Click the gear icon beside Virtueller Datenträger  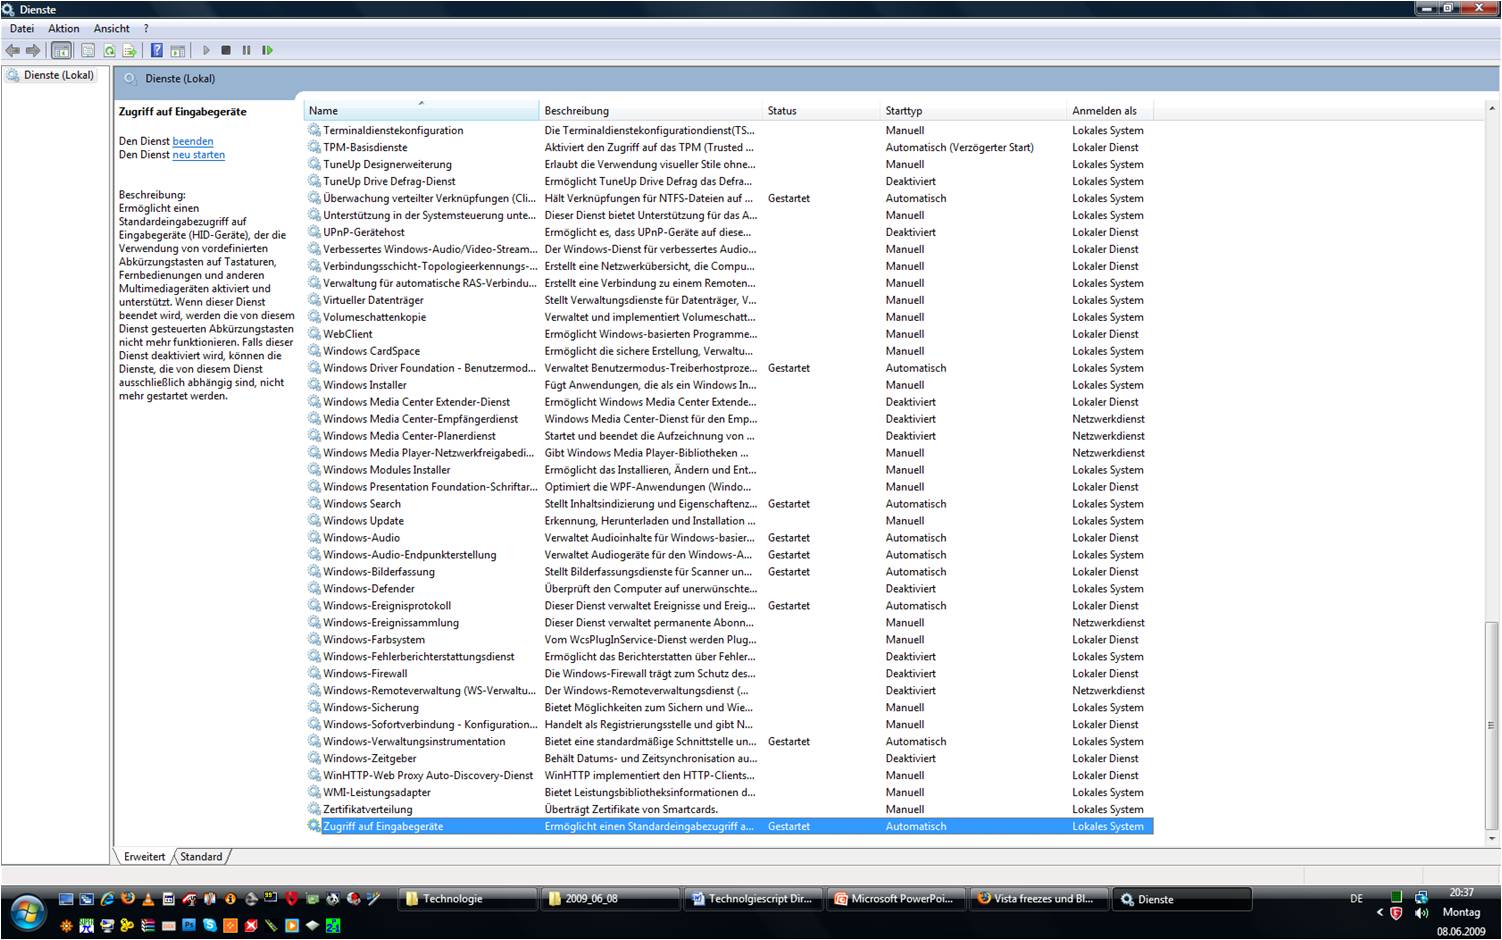pos(314,300)
